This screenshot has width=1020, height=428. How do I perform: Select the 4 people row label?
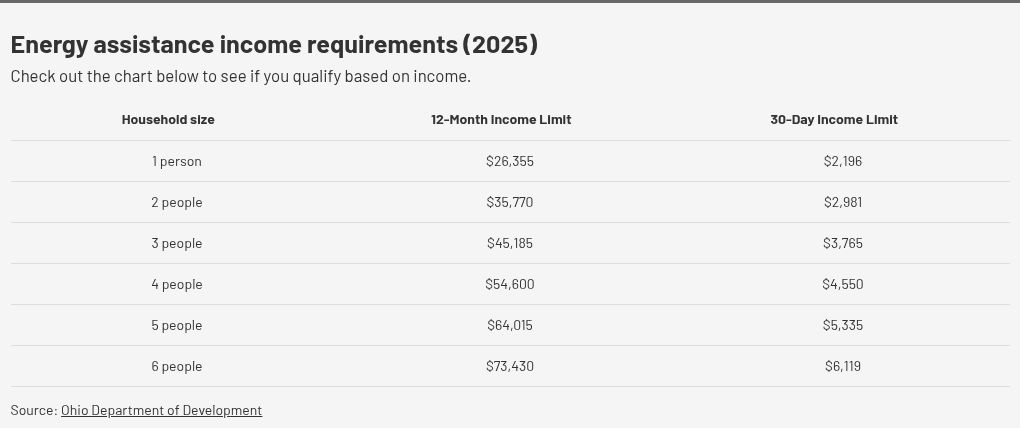point(177,284)
